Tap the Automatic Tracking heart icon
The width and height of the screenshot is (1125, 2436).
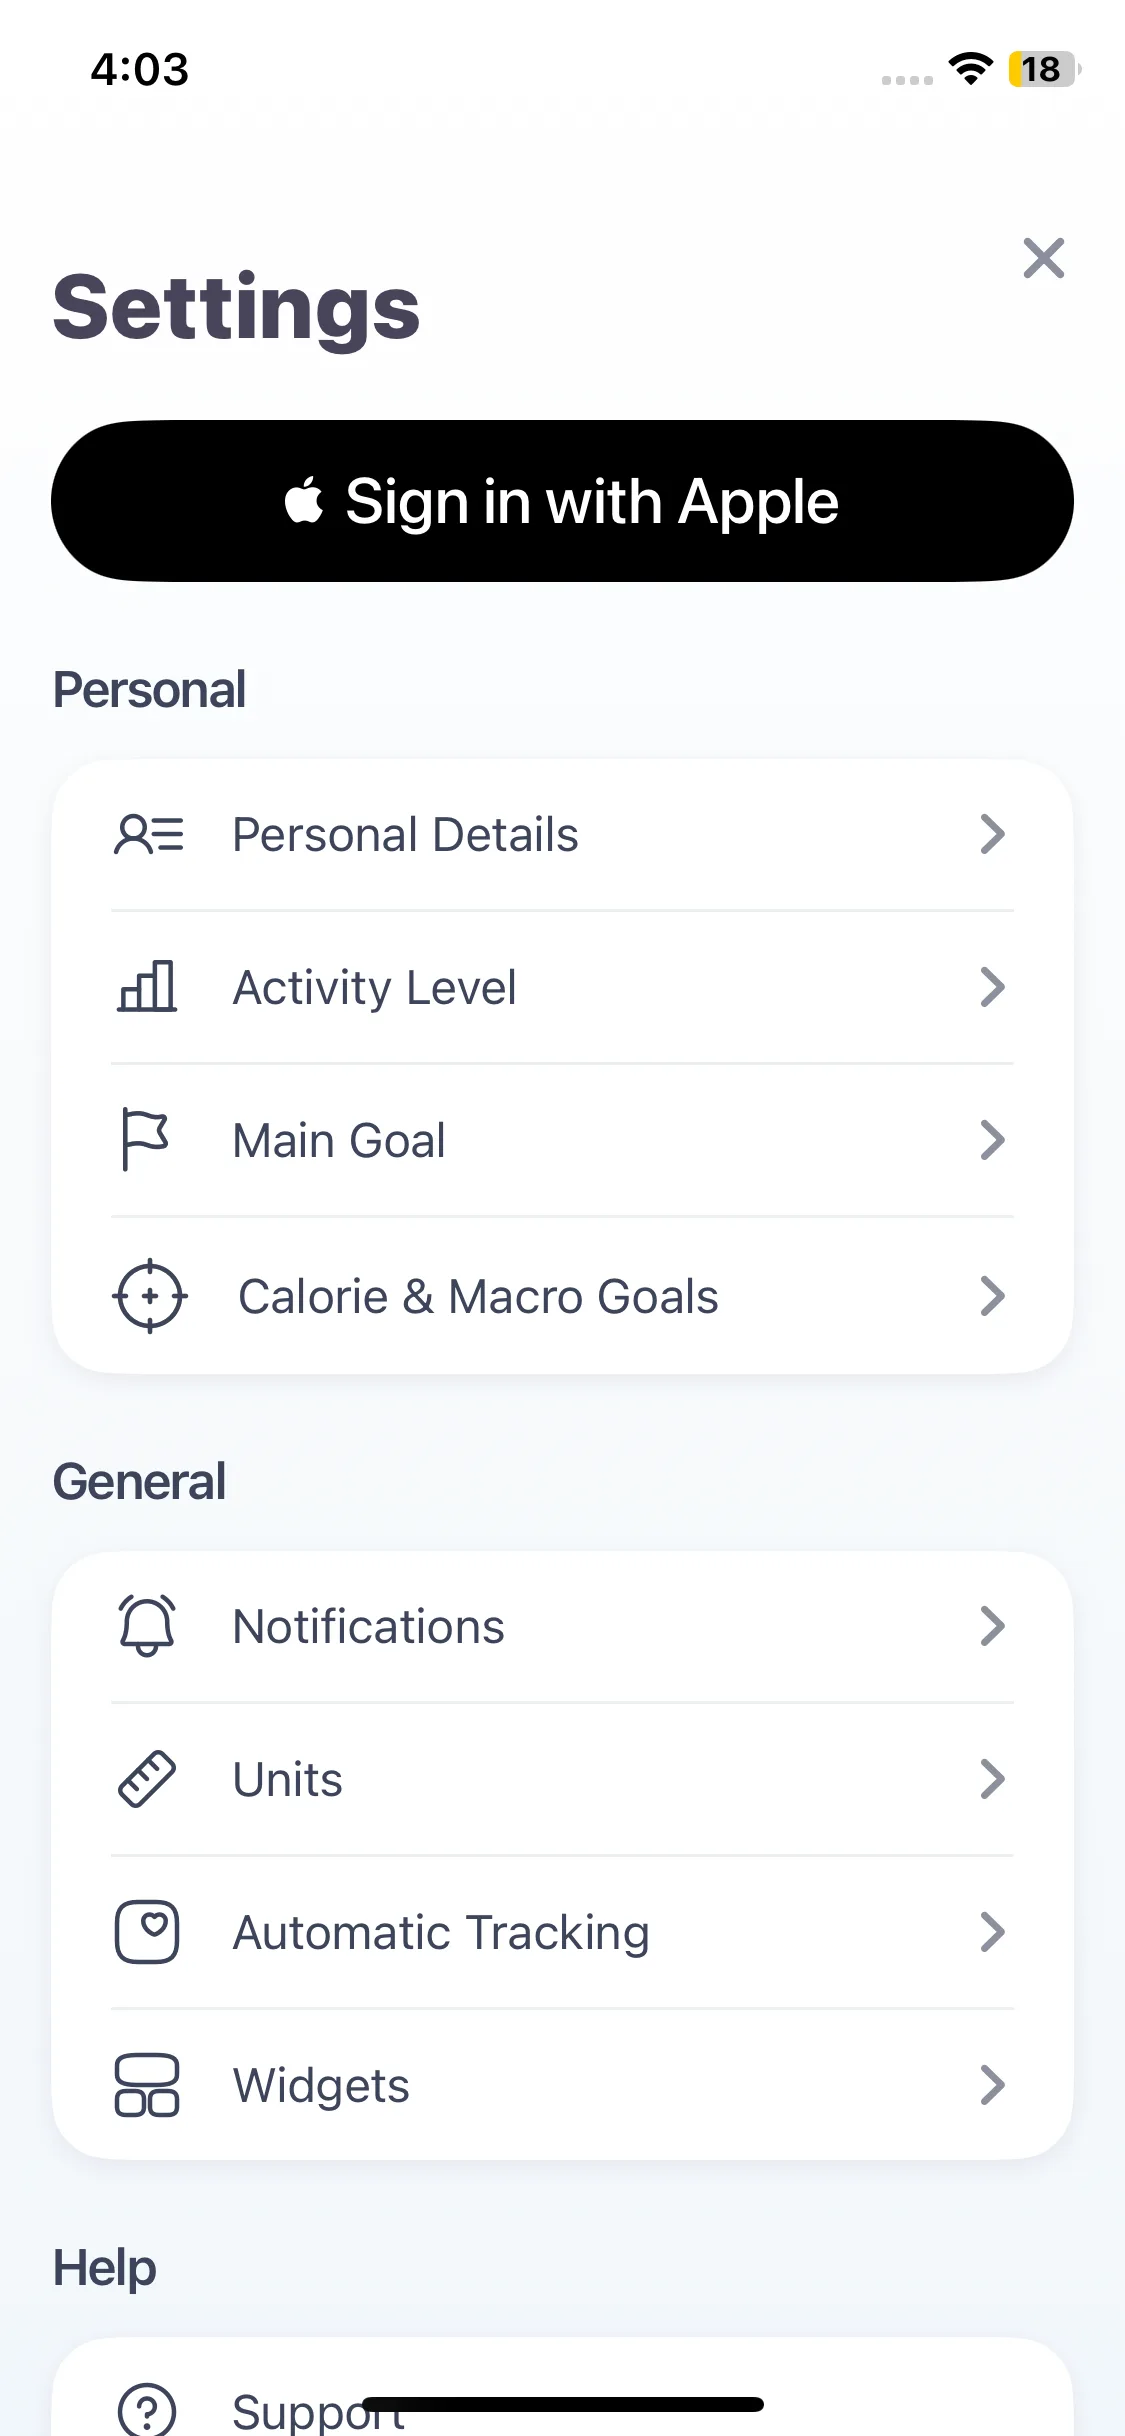point(147,1932)
